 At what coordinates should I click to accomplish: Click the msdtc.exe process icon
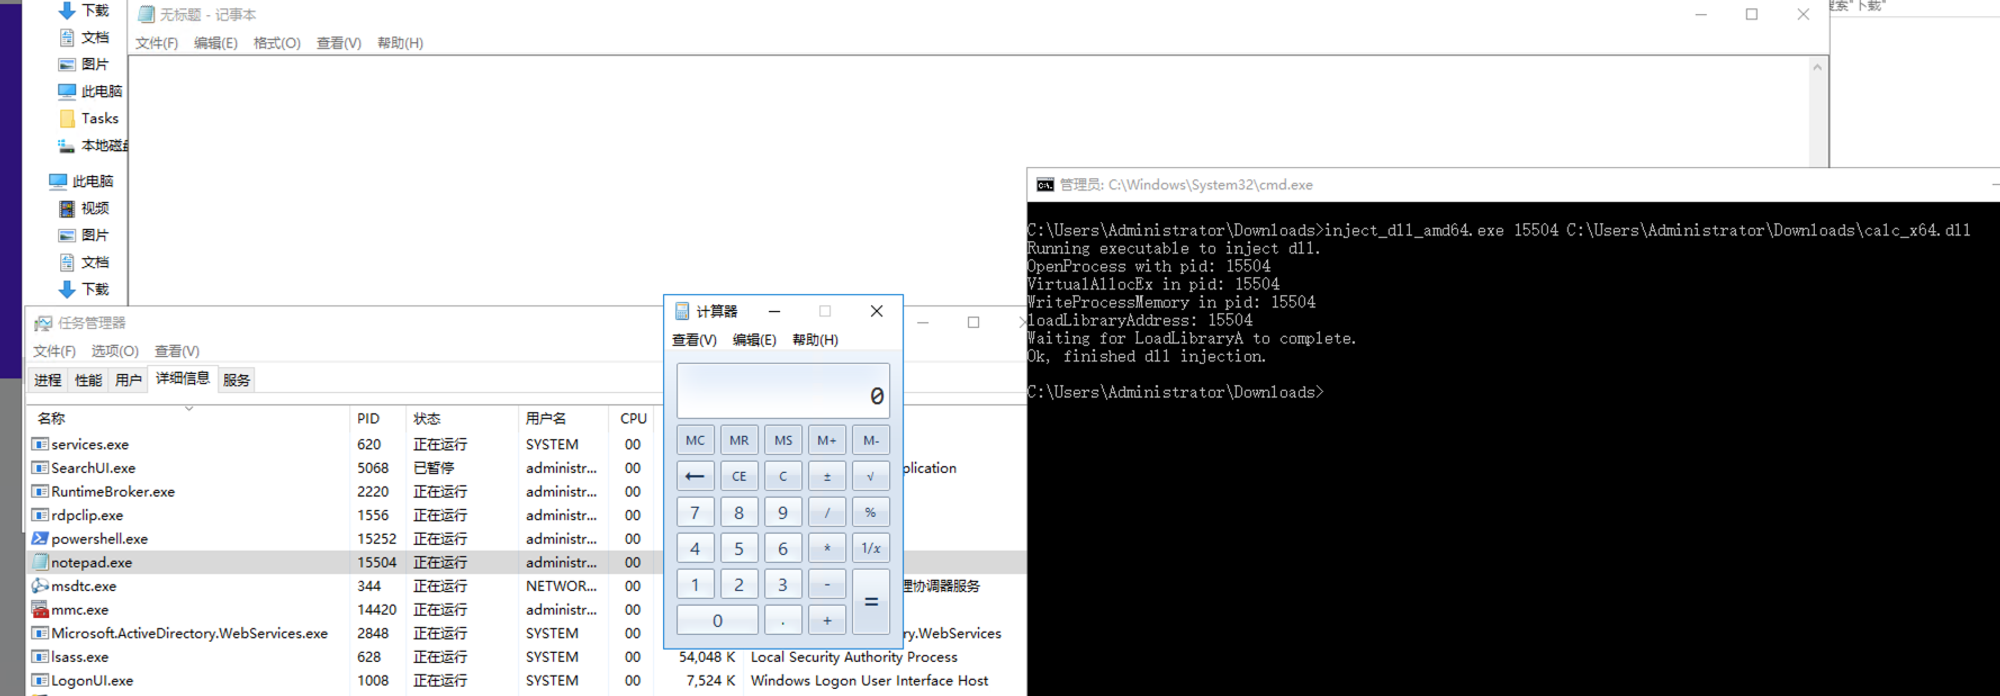pyautogui.click(x=40, y=586)
